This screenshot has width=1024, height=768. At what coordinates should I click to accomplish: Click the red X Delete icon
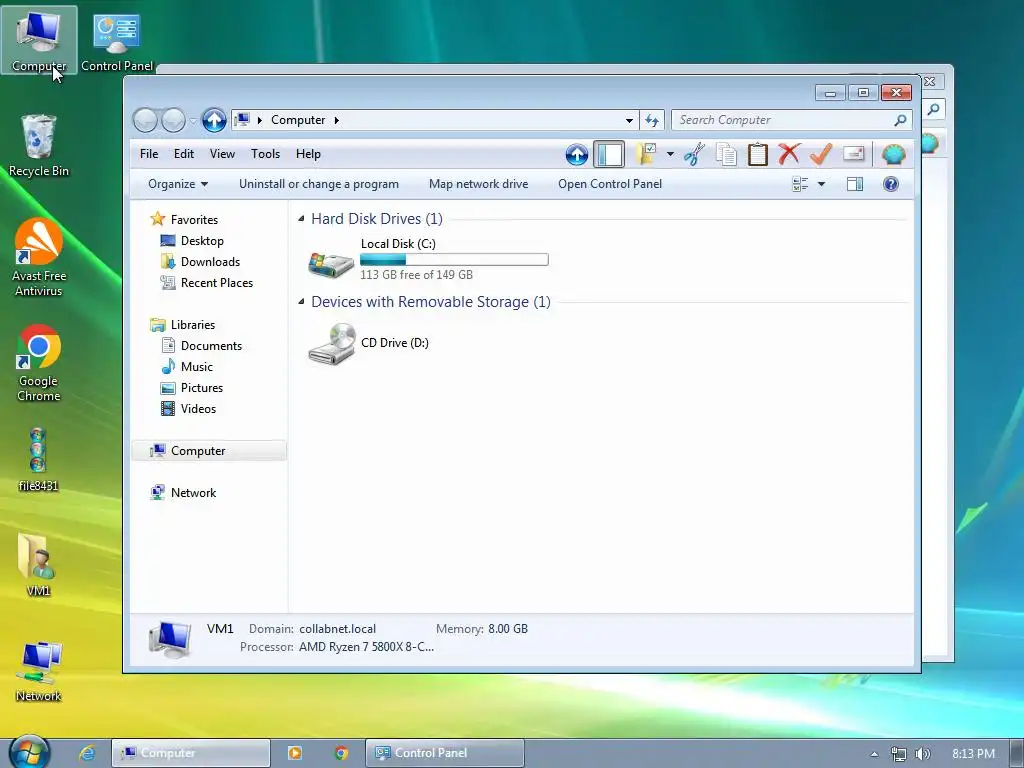(x=789, y=154)
